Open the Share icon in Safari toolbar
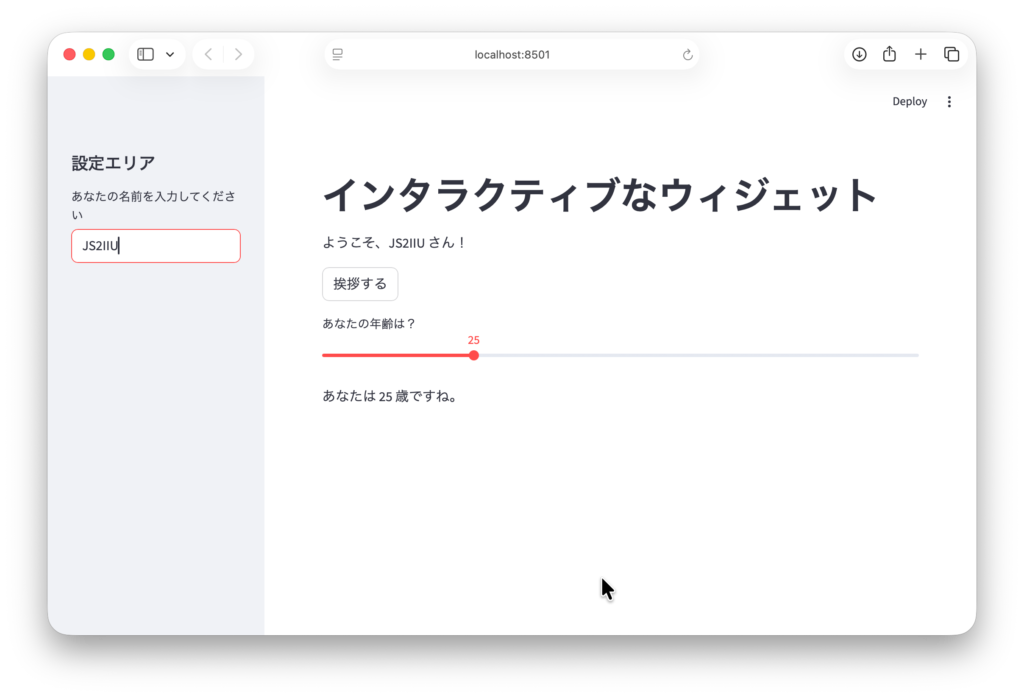This screenshot has width=1024, height=698. pos(889,54)
